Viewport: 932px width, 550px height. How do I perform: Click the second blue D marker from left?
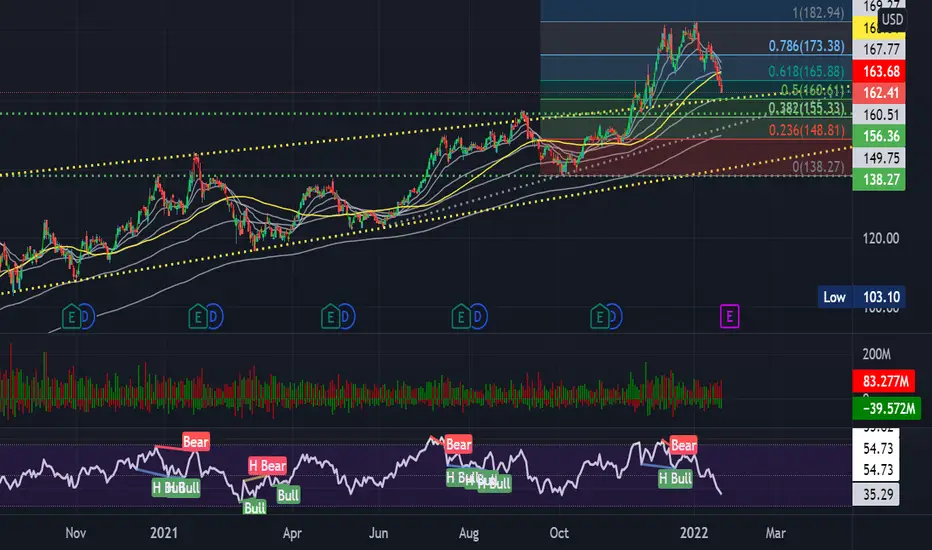coord(214,317)
